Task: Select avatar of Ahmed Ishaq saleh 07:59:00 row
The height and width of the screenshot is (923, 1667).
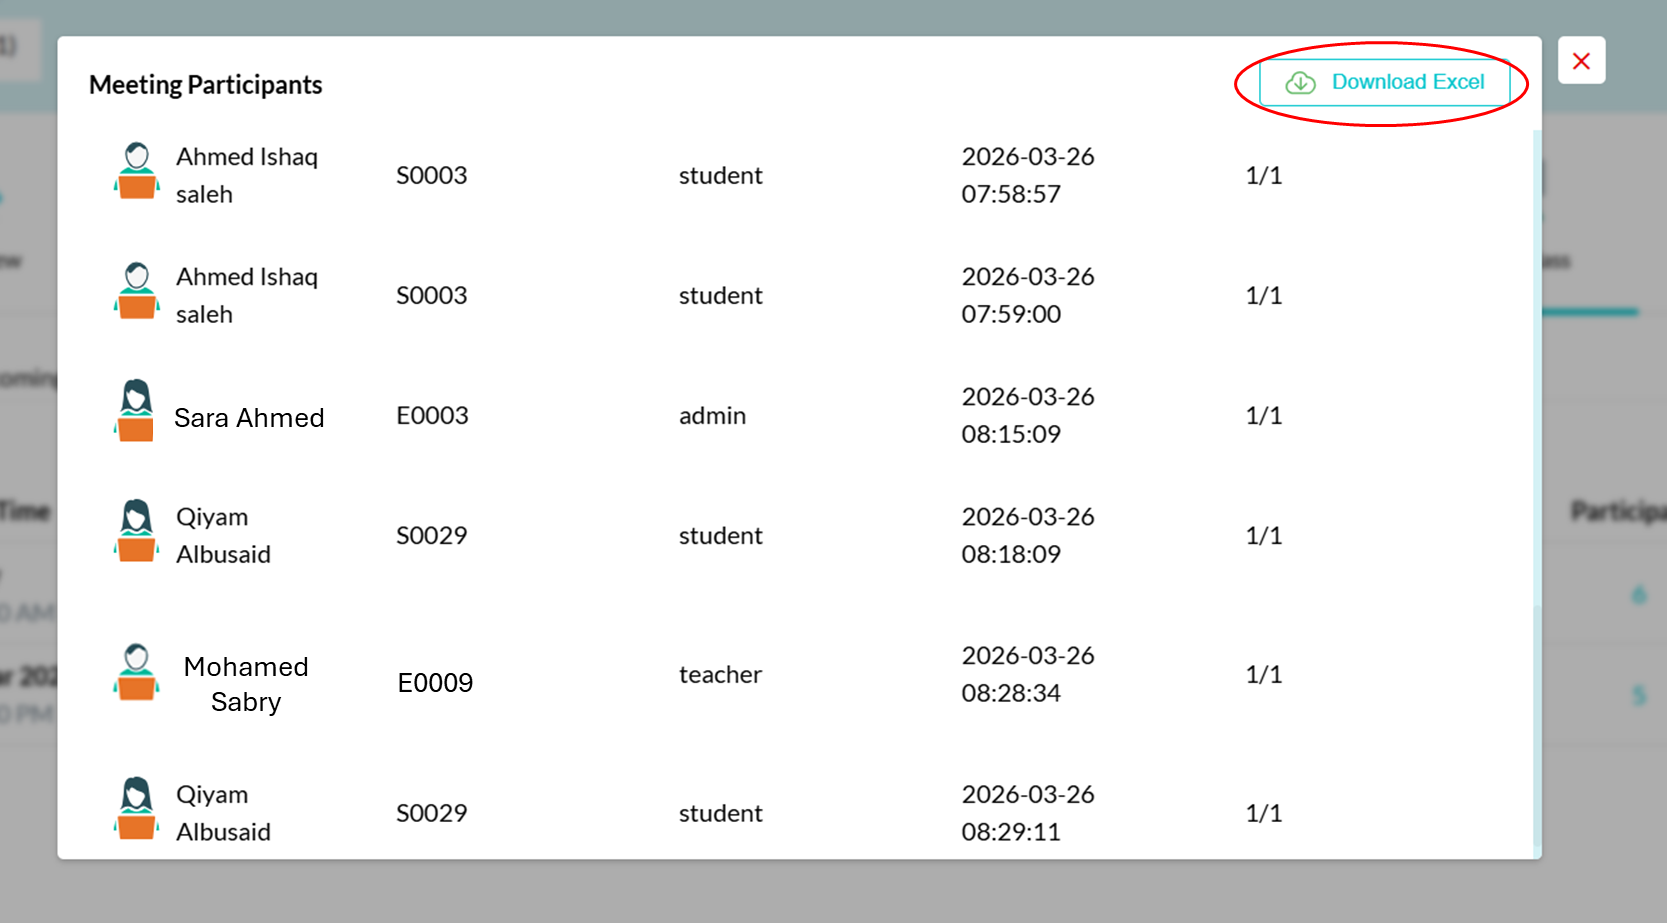Action: pyautogui.click(x=137, y=291)
